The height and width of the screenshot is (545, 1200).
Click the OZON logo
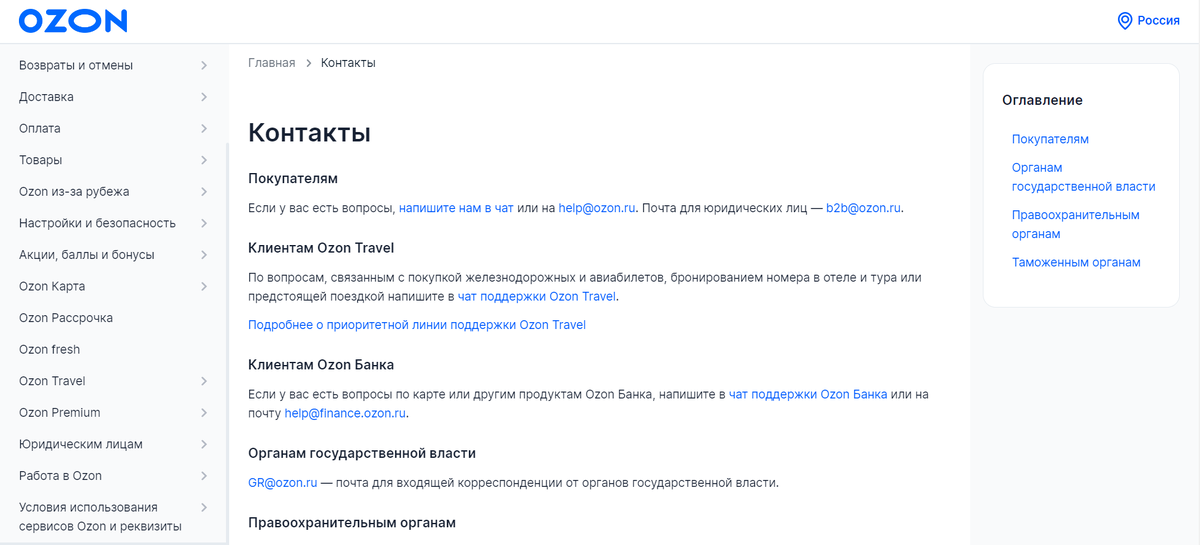(x=73, y=21)
